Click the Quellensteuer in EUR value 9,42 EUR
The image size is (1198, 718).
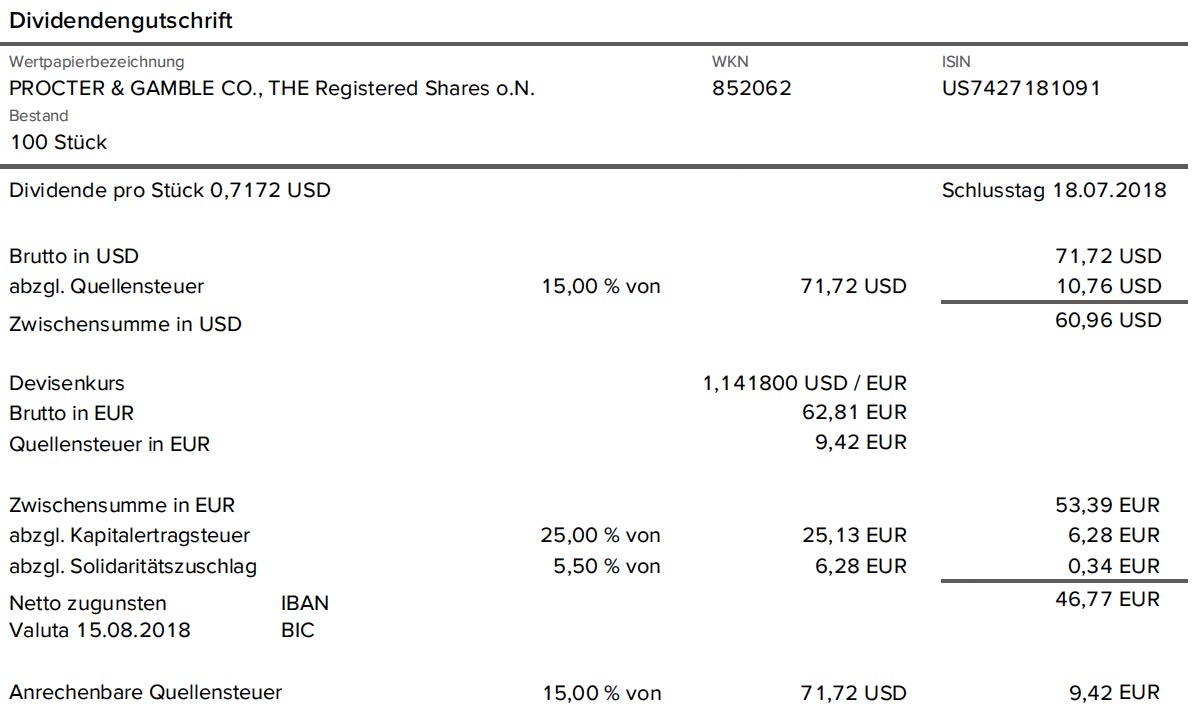(860, 442)
